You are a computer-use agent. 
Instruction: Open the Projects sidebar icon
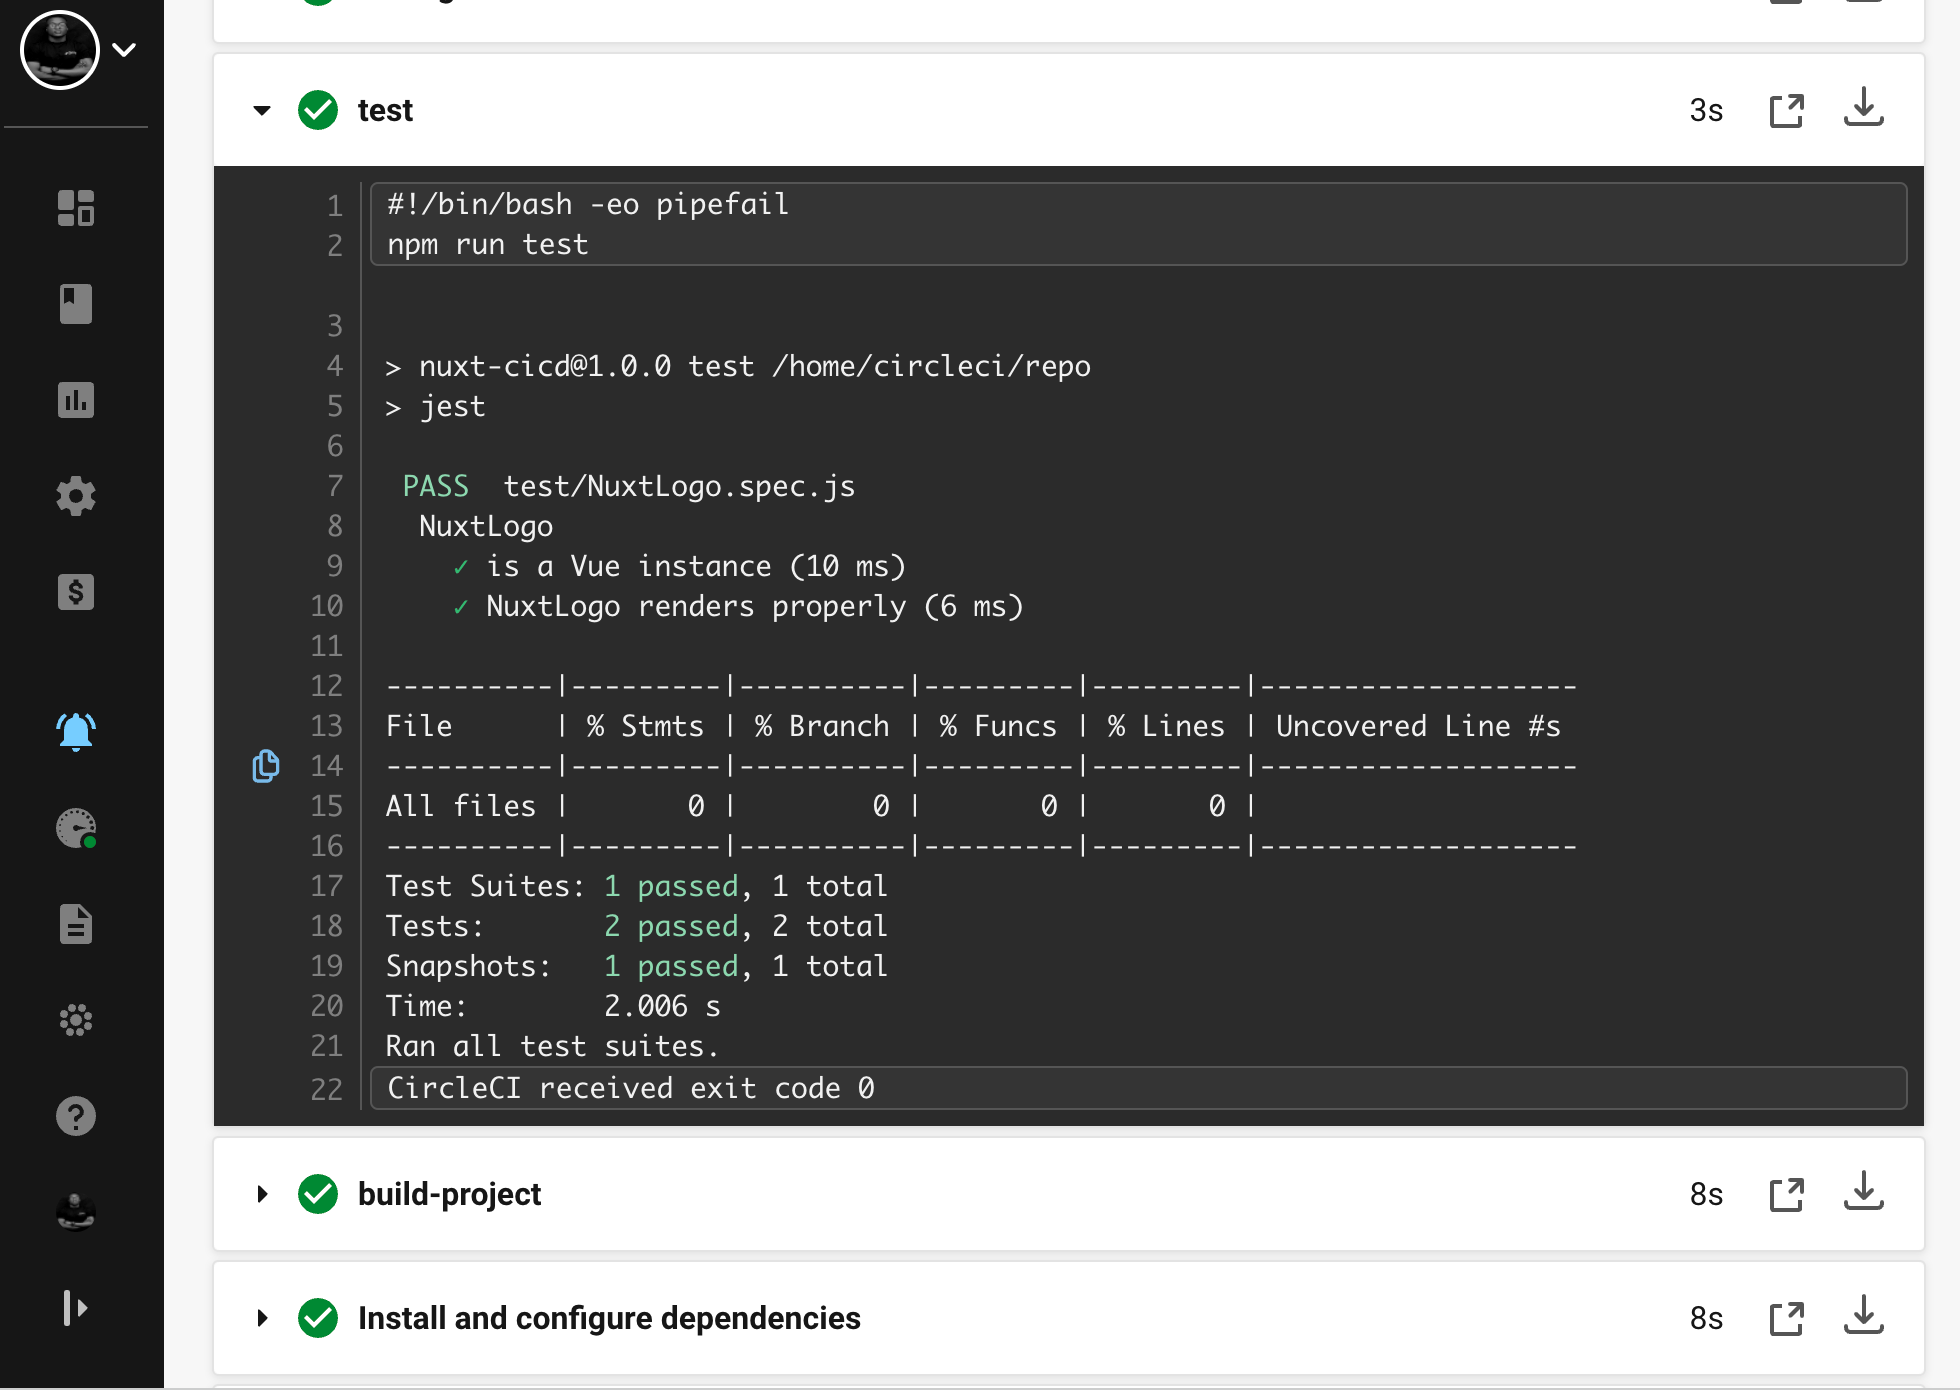(x=76, y=303)
